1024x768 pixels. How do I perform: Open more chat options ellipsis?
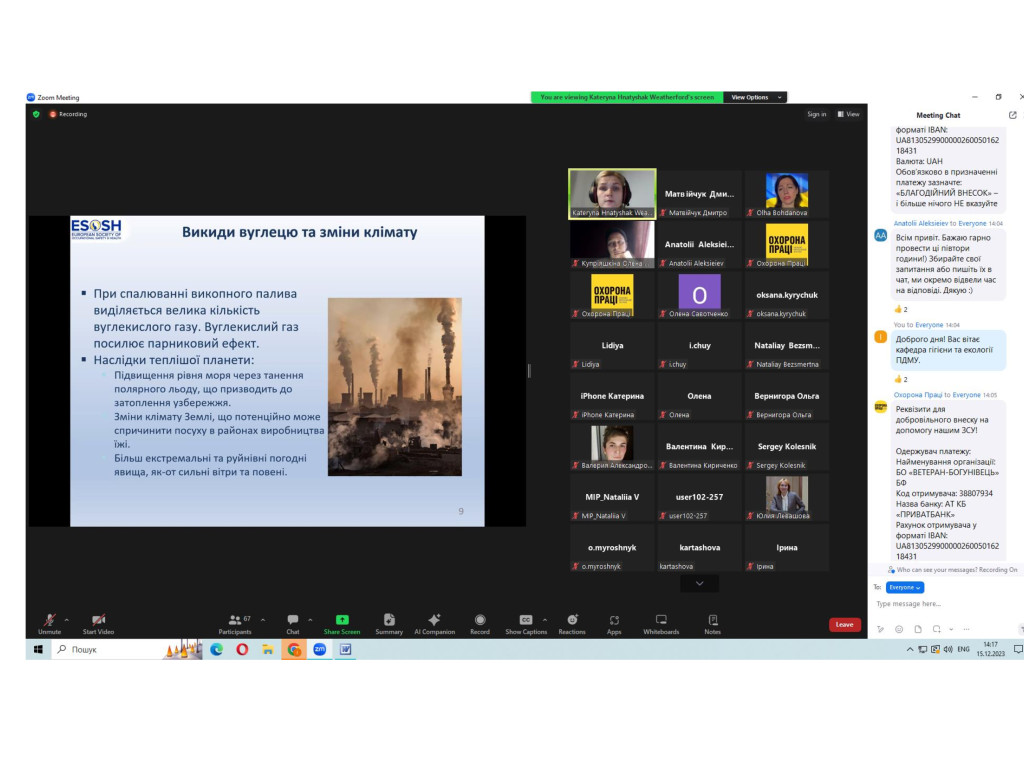[x=967, y=629]
